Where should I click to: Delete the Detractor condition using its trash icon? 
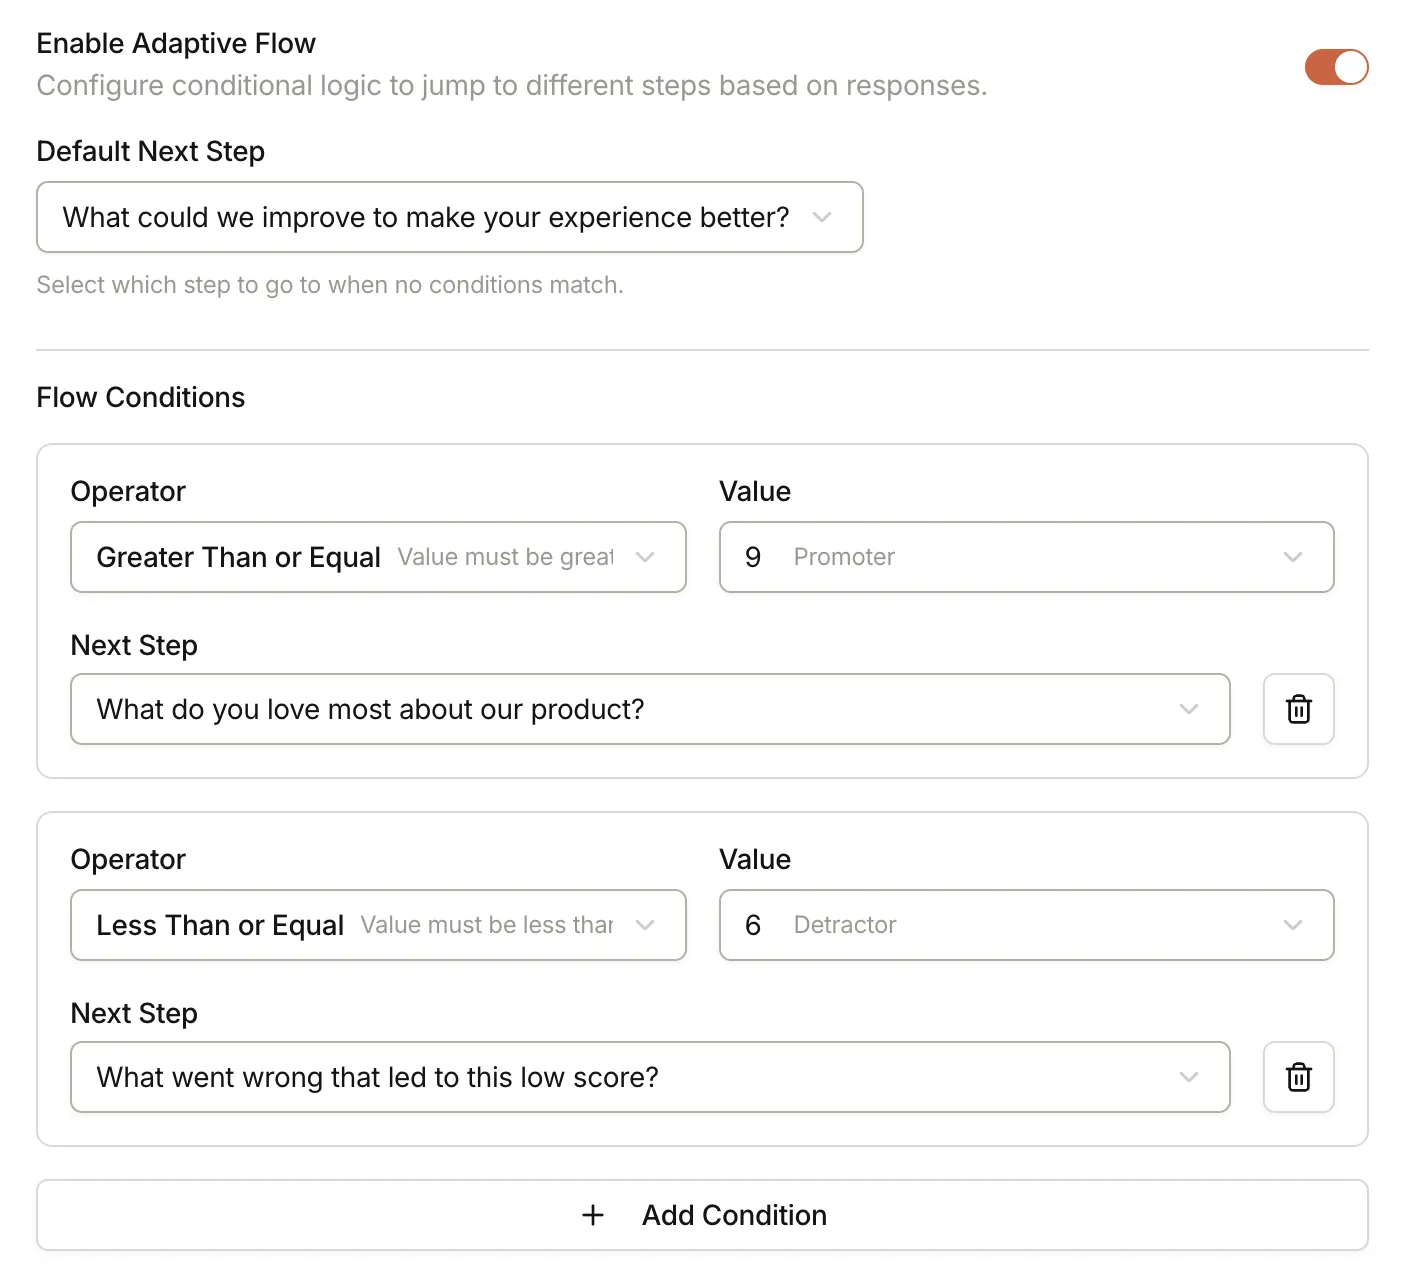(x=1298, y=1077)
